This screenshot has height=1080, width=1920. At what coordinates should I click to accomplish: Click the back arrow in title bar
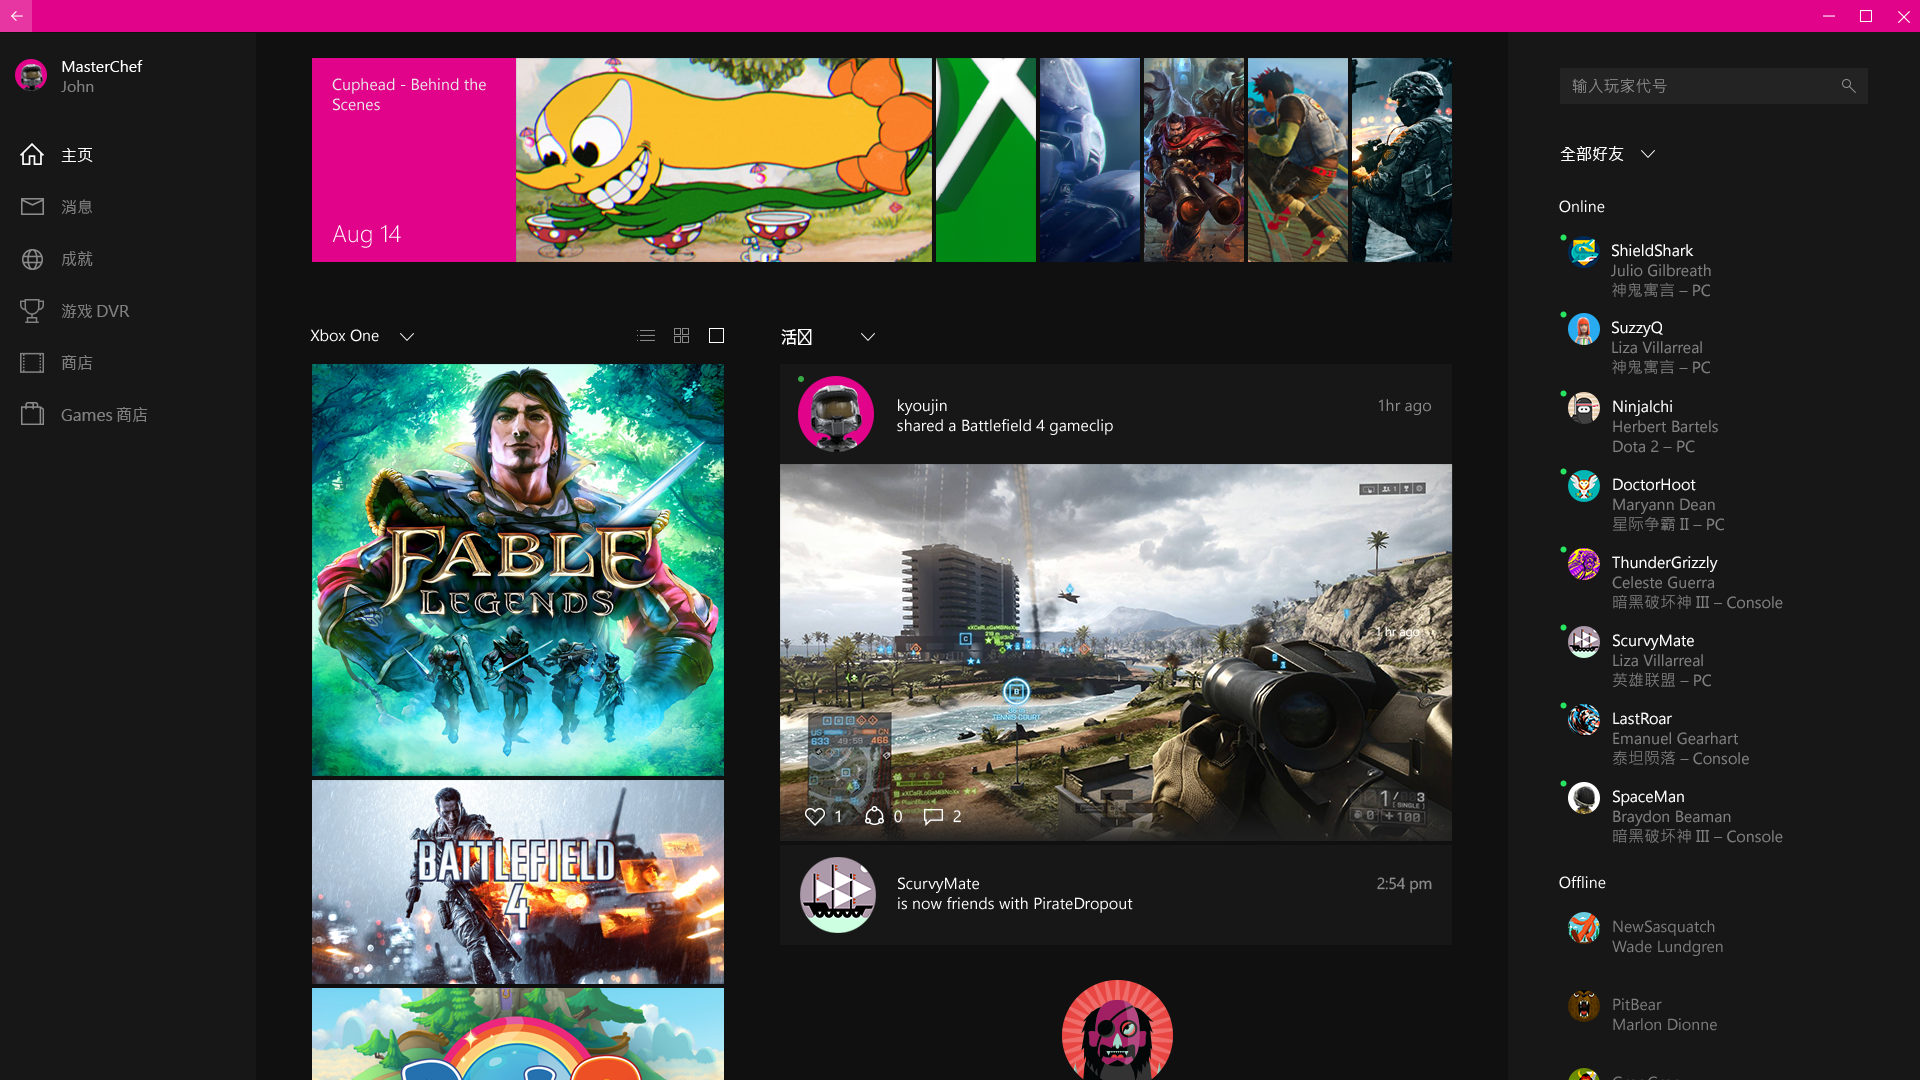[16, 16]
